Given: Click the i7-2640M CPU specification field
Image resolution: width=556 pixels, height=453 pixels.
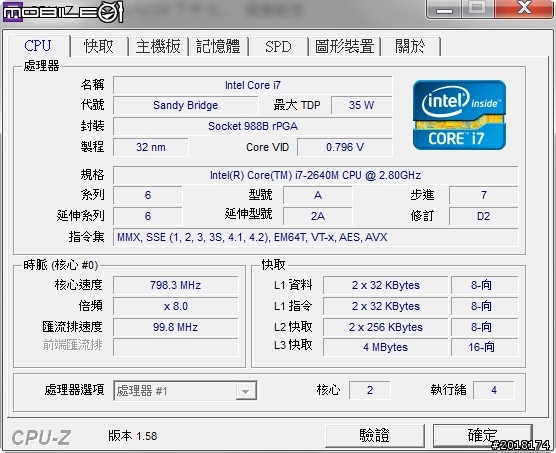Looking at the screenshot, I should click(x=315, y=175).
